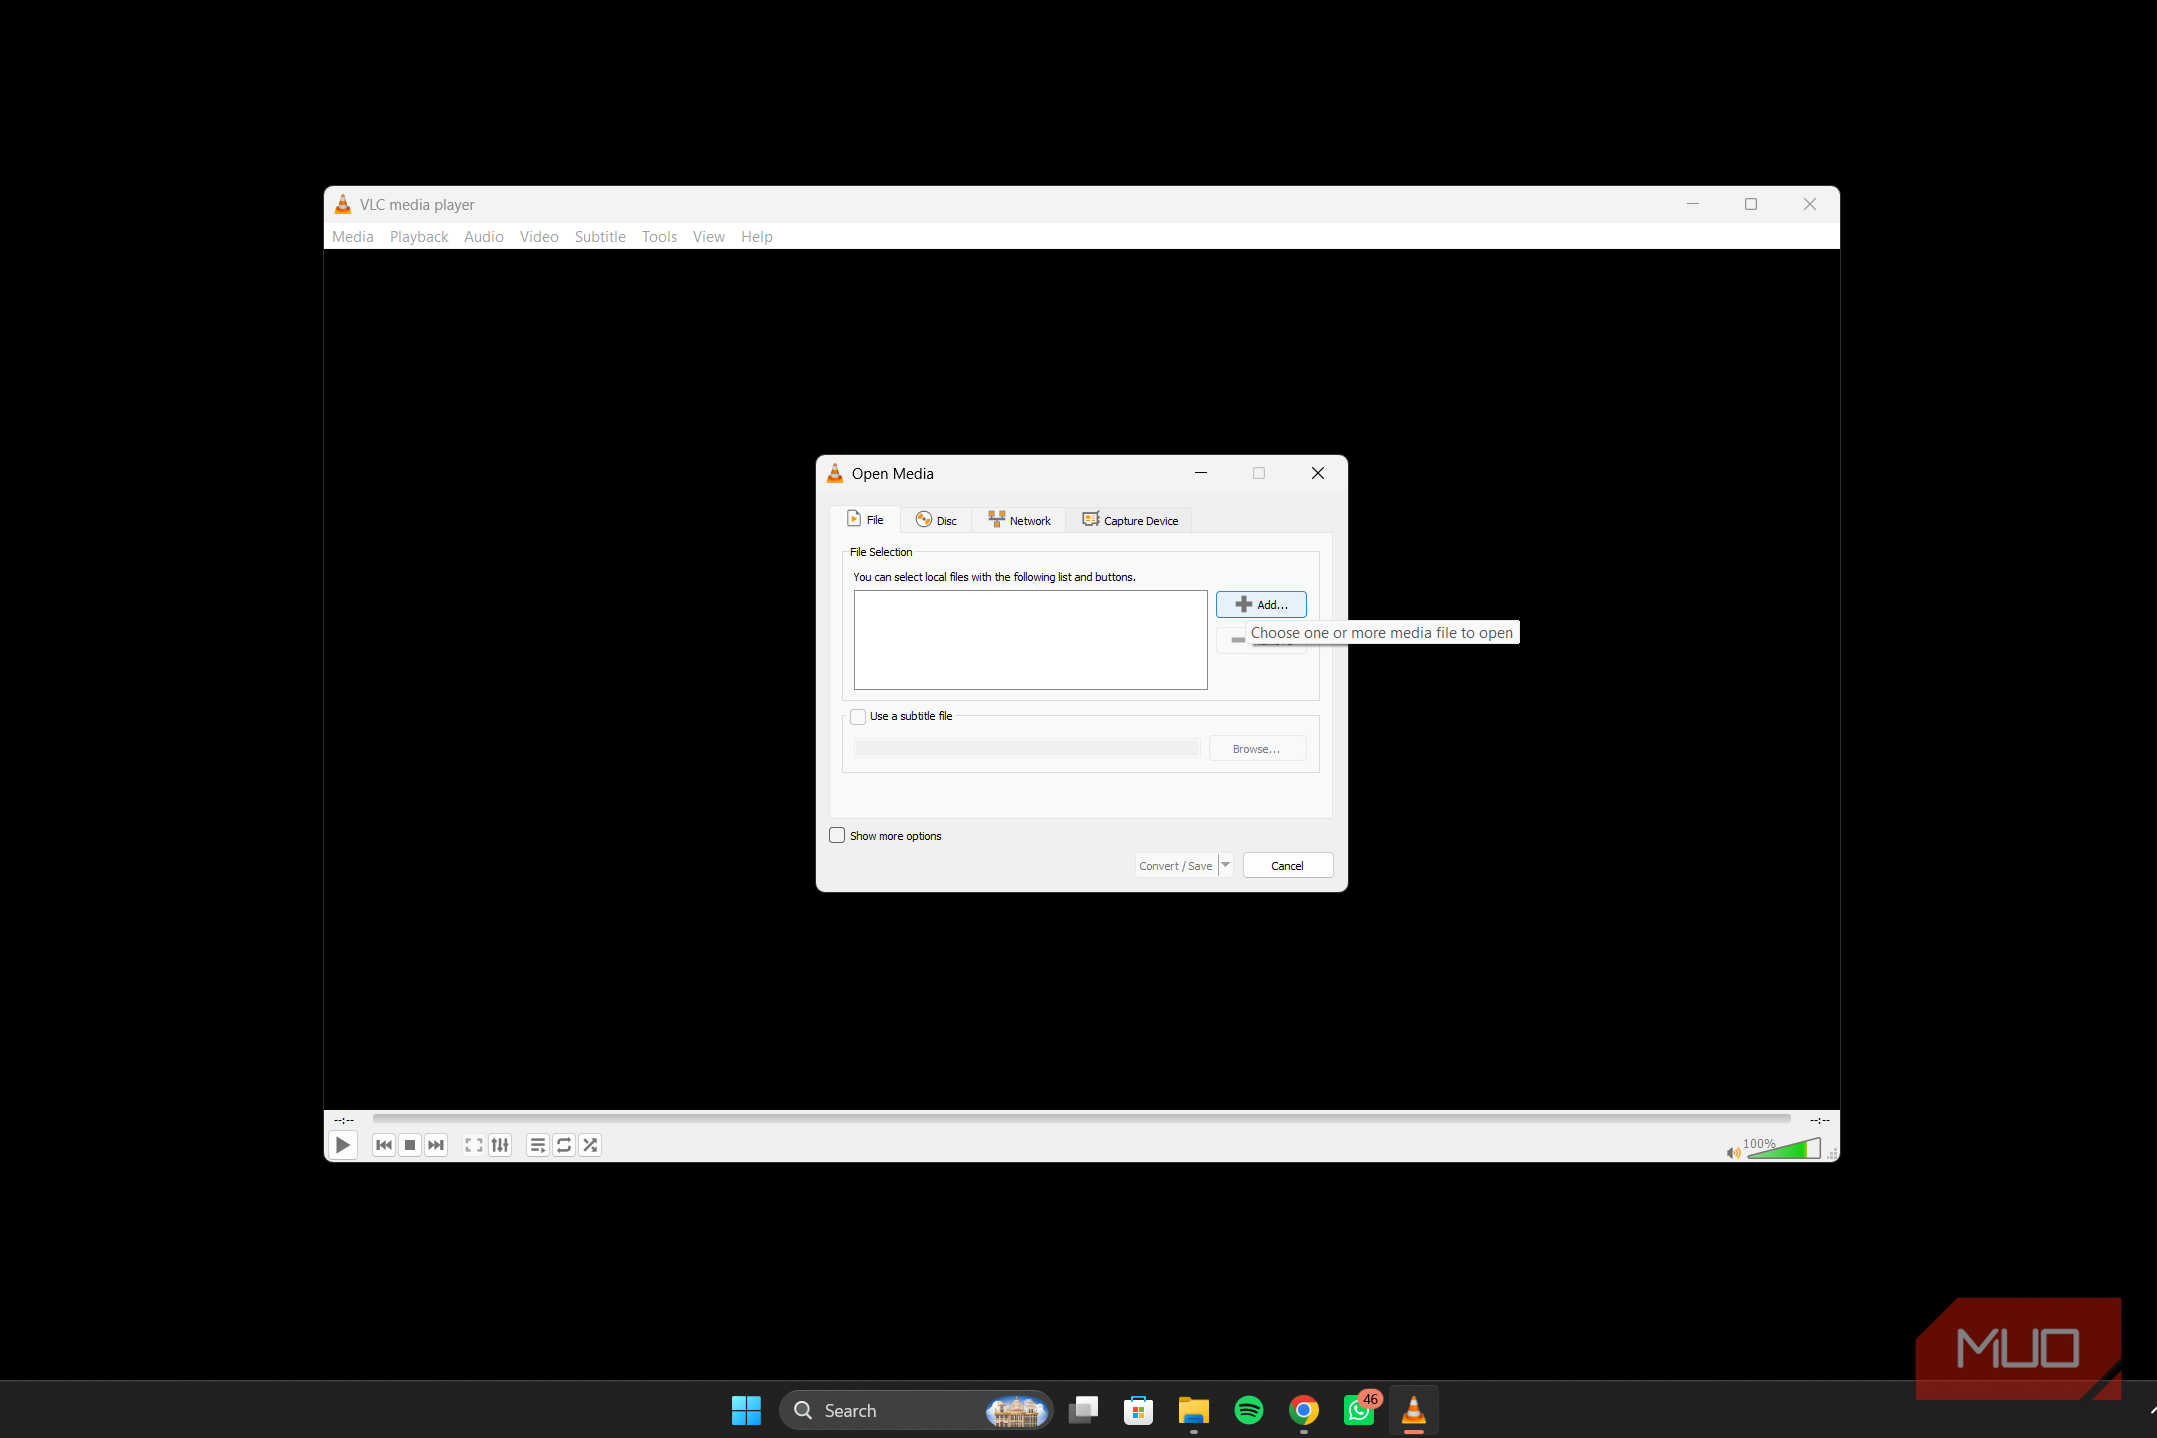Click the playback seek bar

click(1081, 1119)
